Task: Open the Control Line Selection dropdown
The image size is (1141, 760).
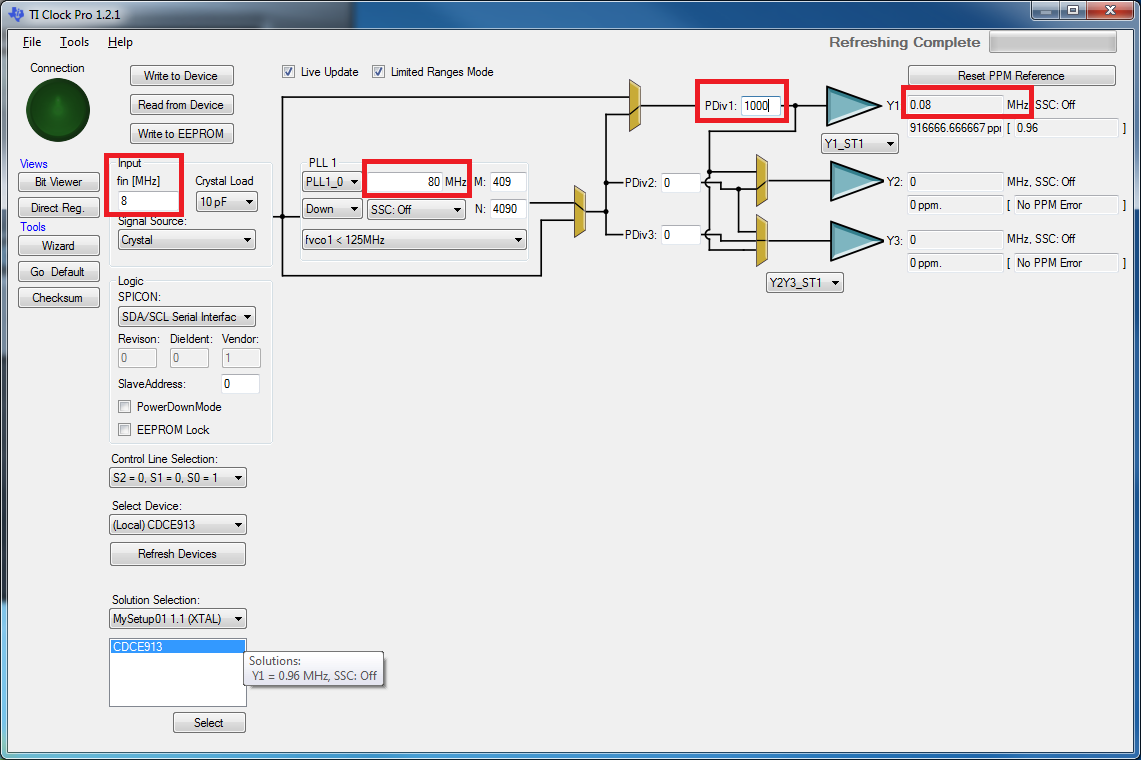Action: (178, 478)
